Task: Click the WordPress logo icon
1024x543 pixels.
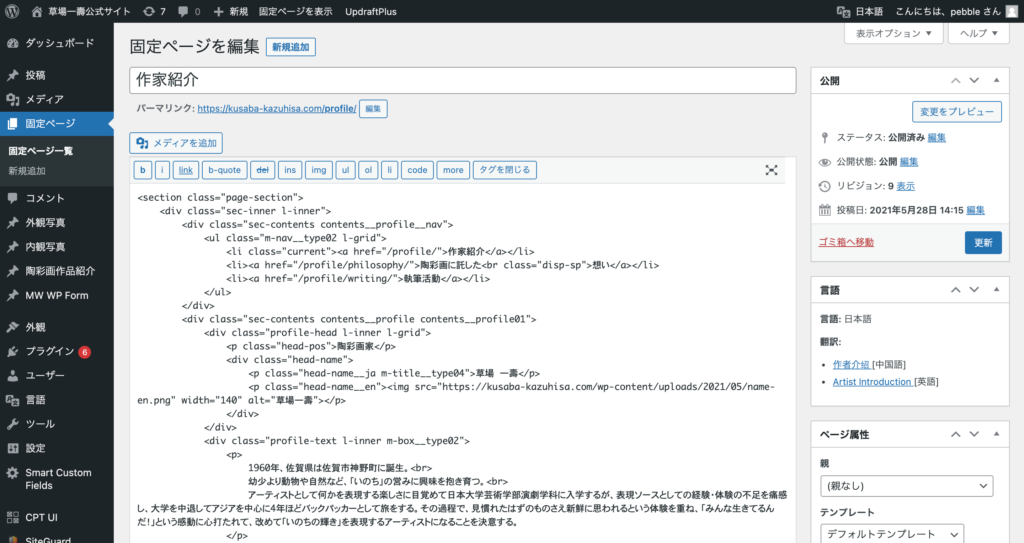Action: 12,12
